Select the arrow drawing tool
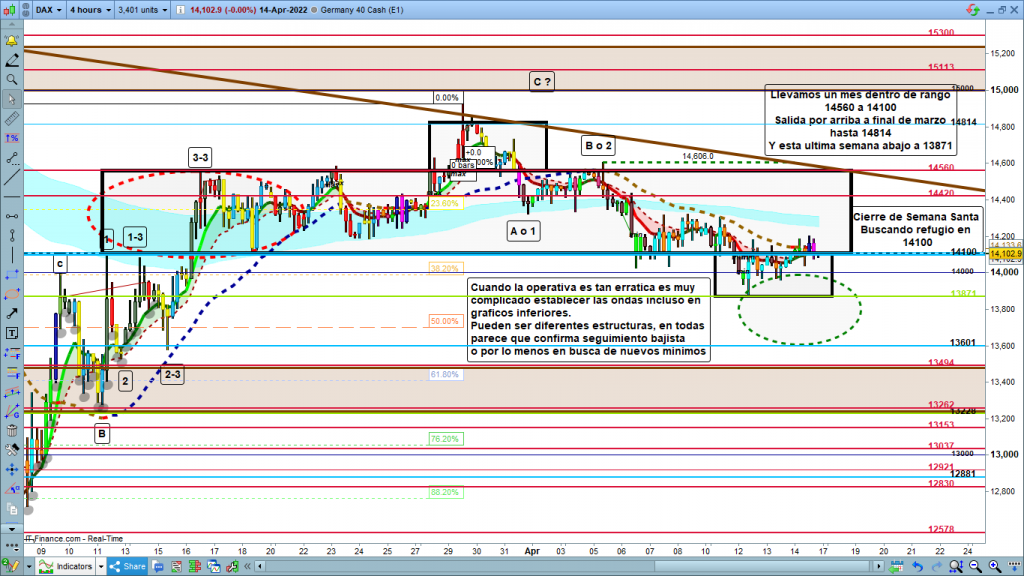This screenshot has width=1024, height=576. (x=11, y=312)
